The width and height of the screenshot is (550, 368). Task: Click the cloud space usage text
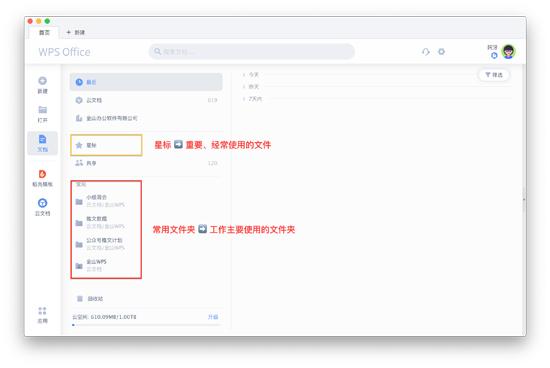point(104,317)
